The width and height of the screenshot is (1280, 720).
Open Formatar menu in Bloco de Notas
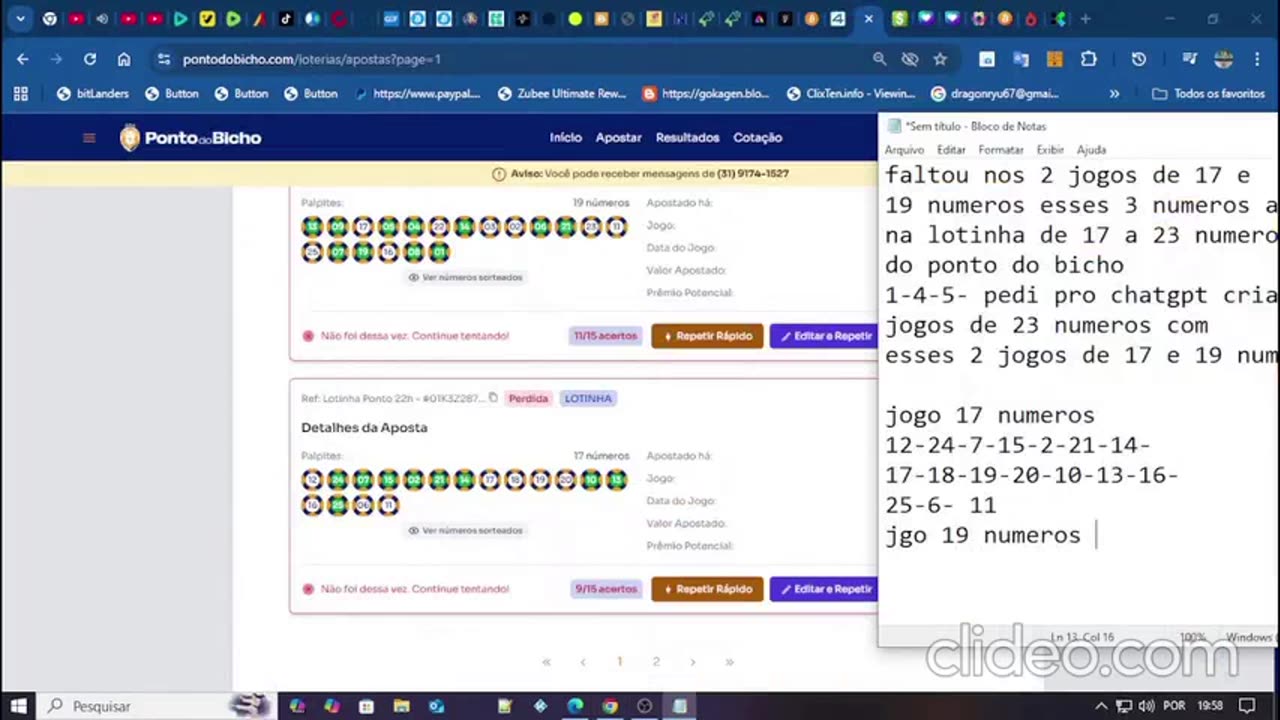pos(1001,150)
